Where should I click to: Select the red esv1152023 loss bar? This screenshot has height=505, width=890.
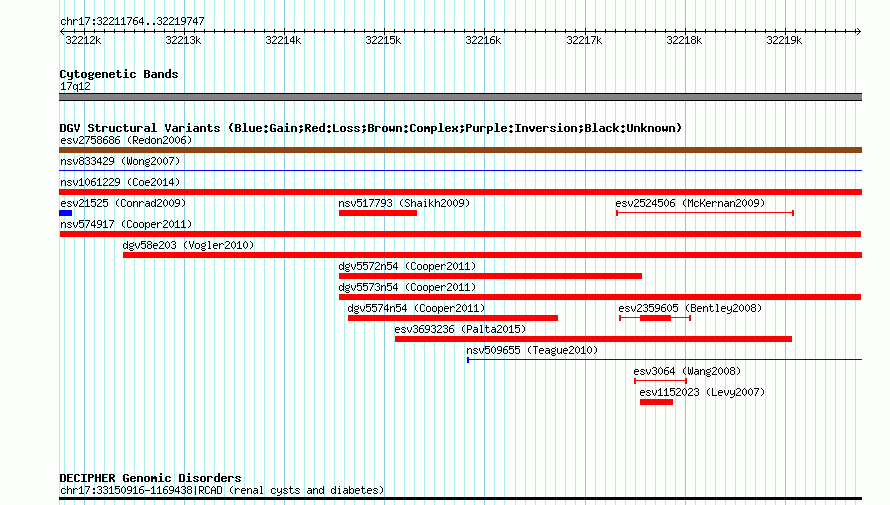pos(657,402)
